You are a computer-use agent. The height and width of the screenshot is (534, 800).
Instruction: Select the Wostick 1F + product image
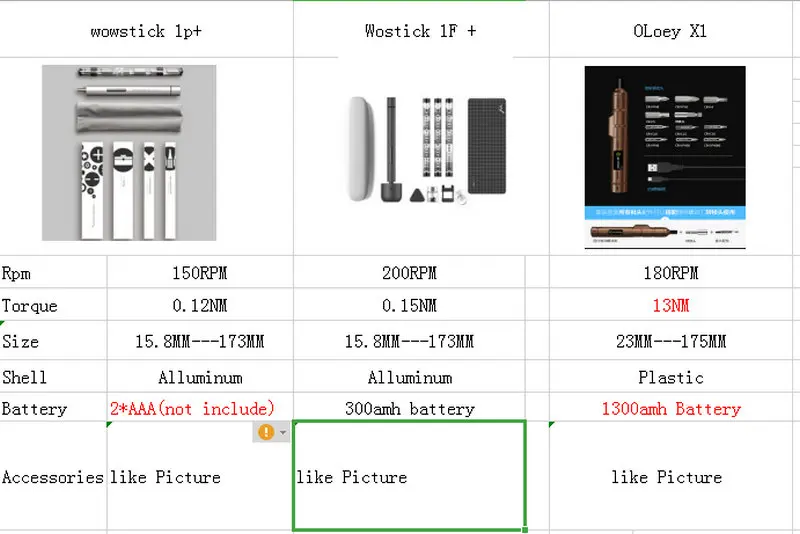pyautogui.click(x=428, y=150)
